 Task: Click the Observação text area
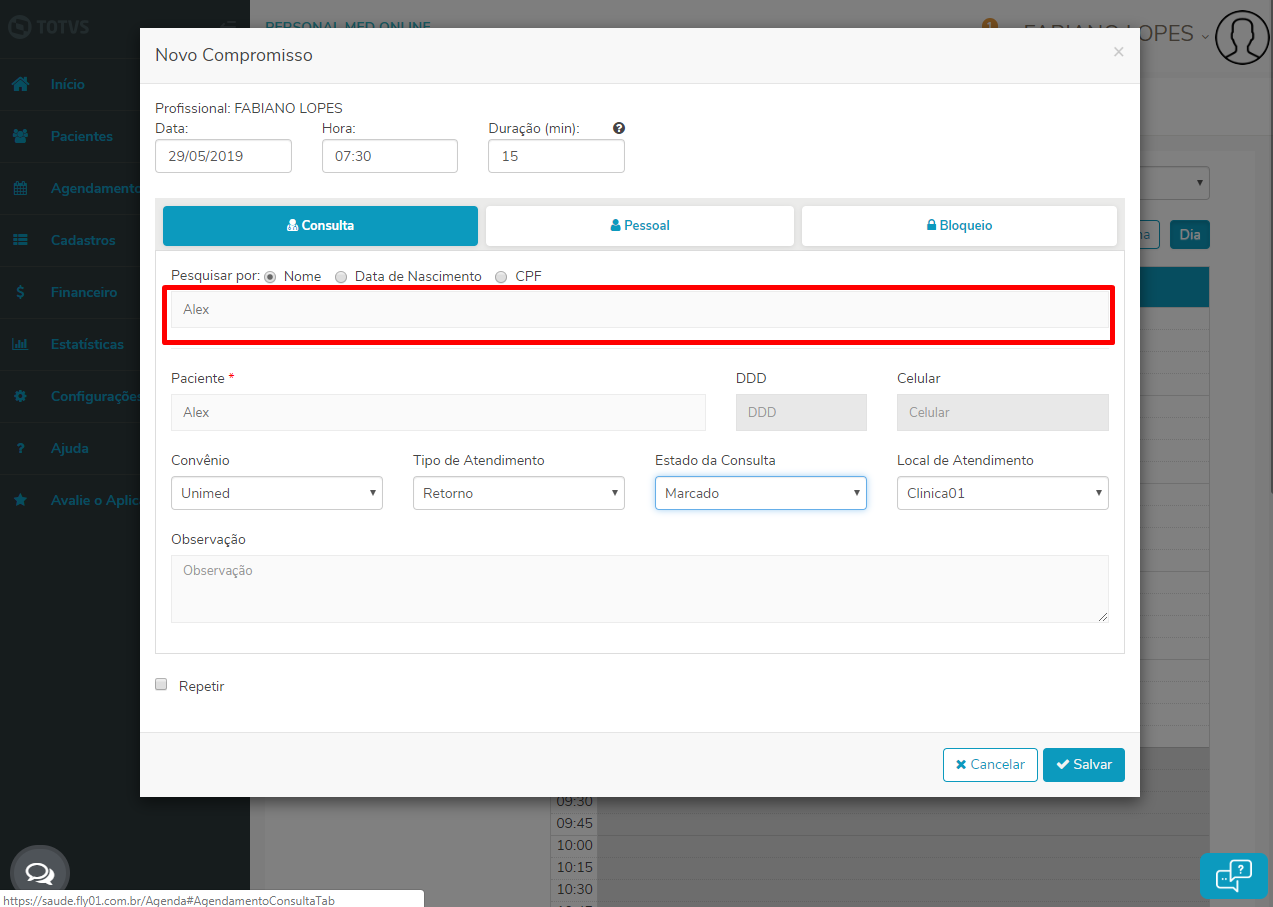(640, 589)
